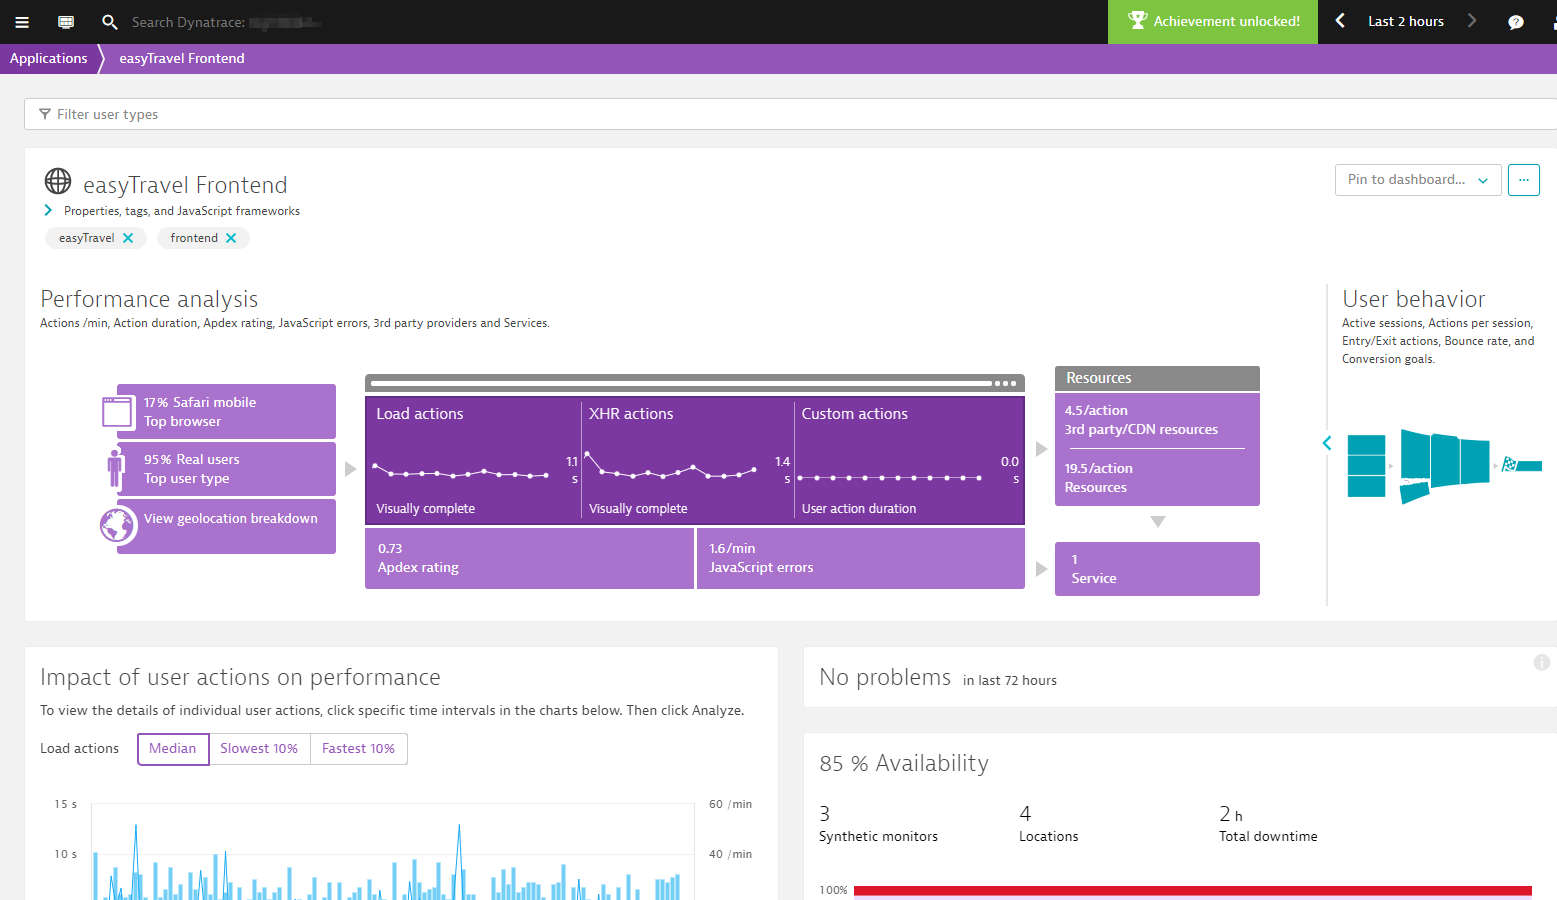
Task: Click the Achievement unlocked banner
Action: (1213, 21)
